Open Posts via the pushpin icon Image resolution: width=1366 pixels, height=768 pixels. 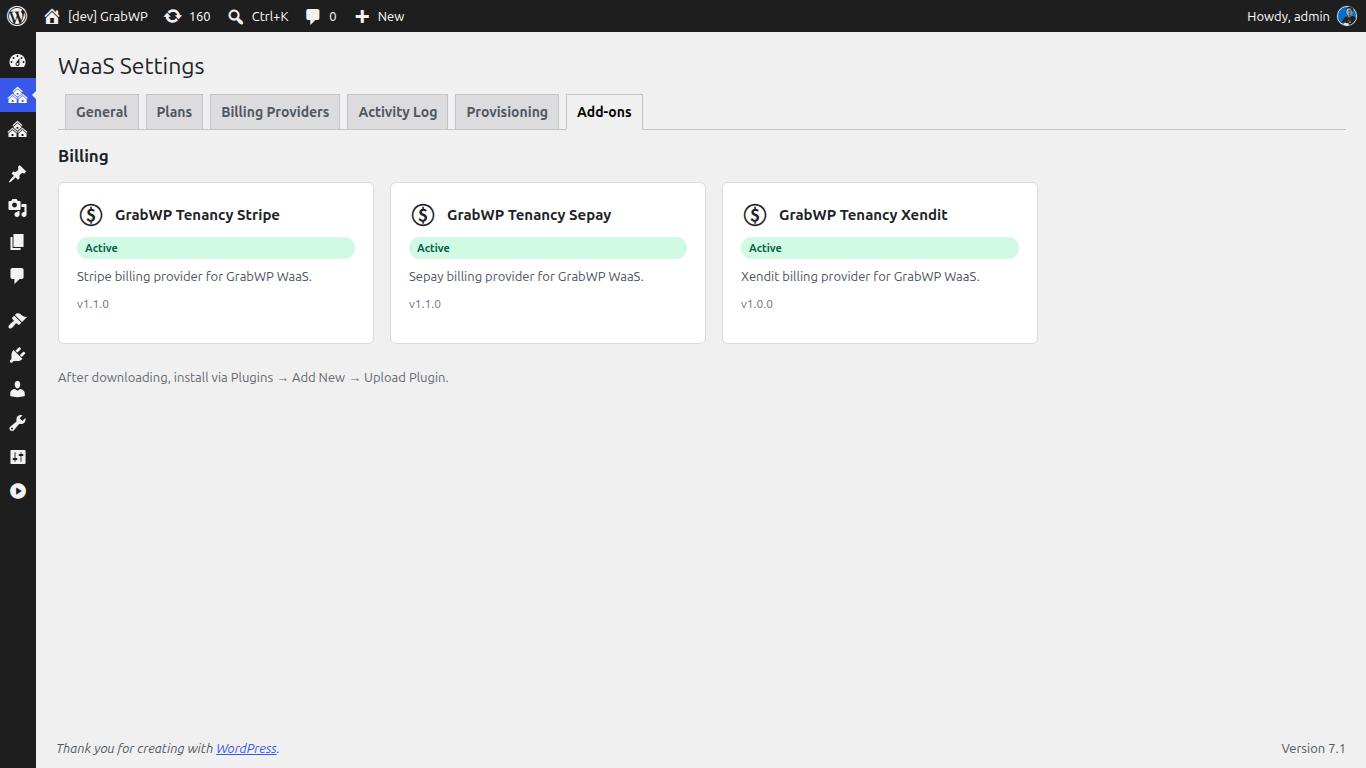17,174
